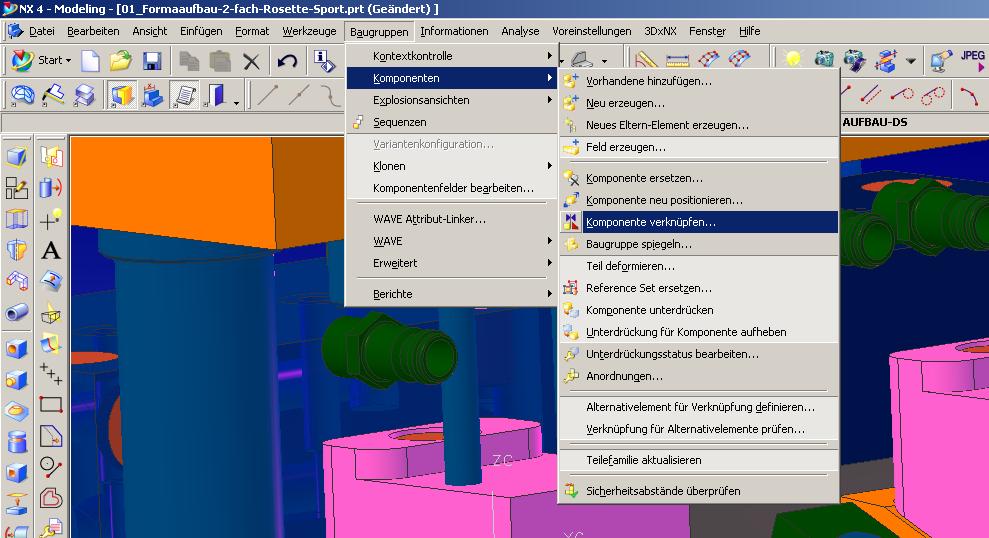
Task: Click the point with bulb icon
Action: click(50, 219)
